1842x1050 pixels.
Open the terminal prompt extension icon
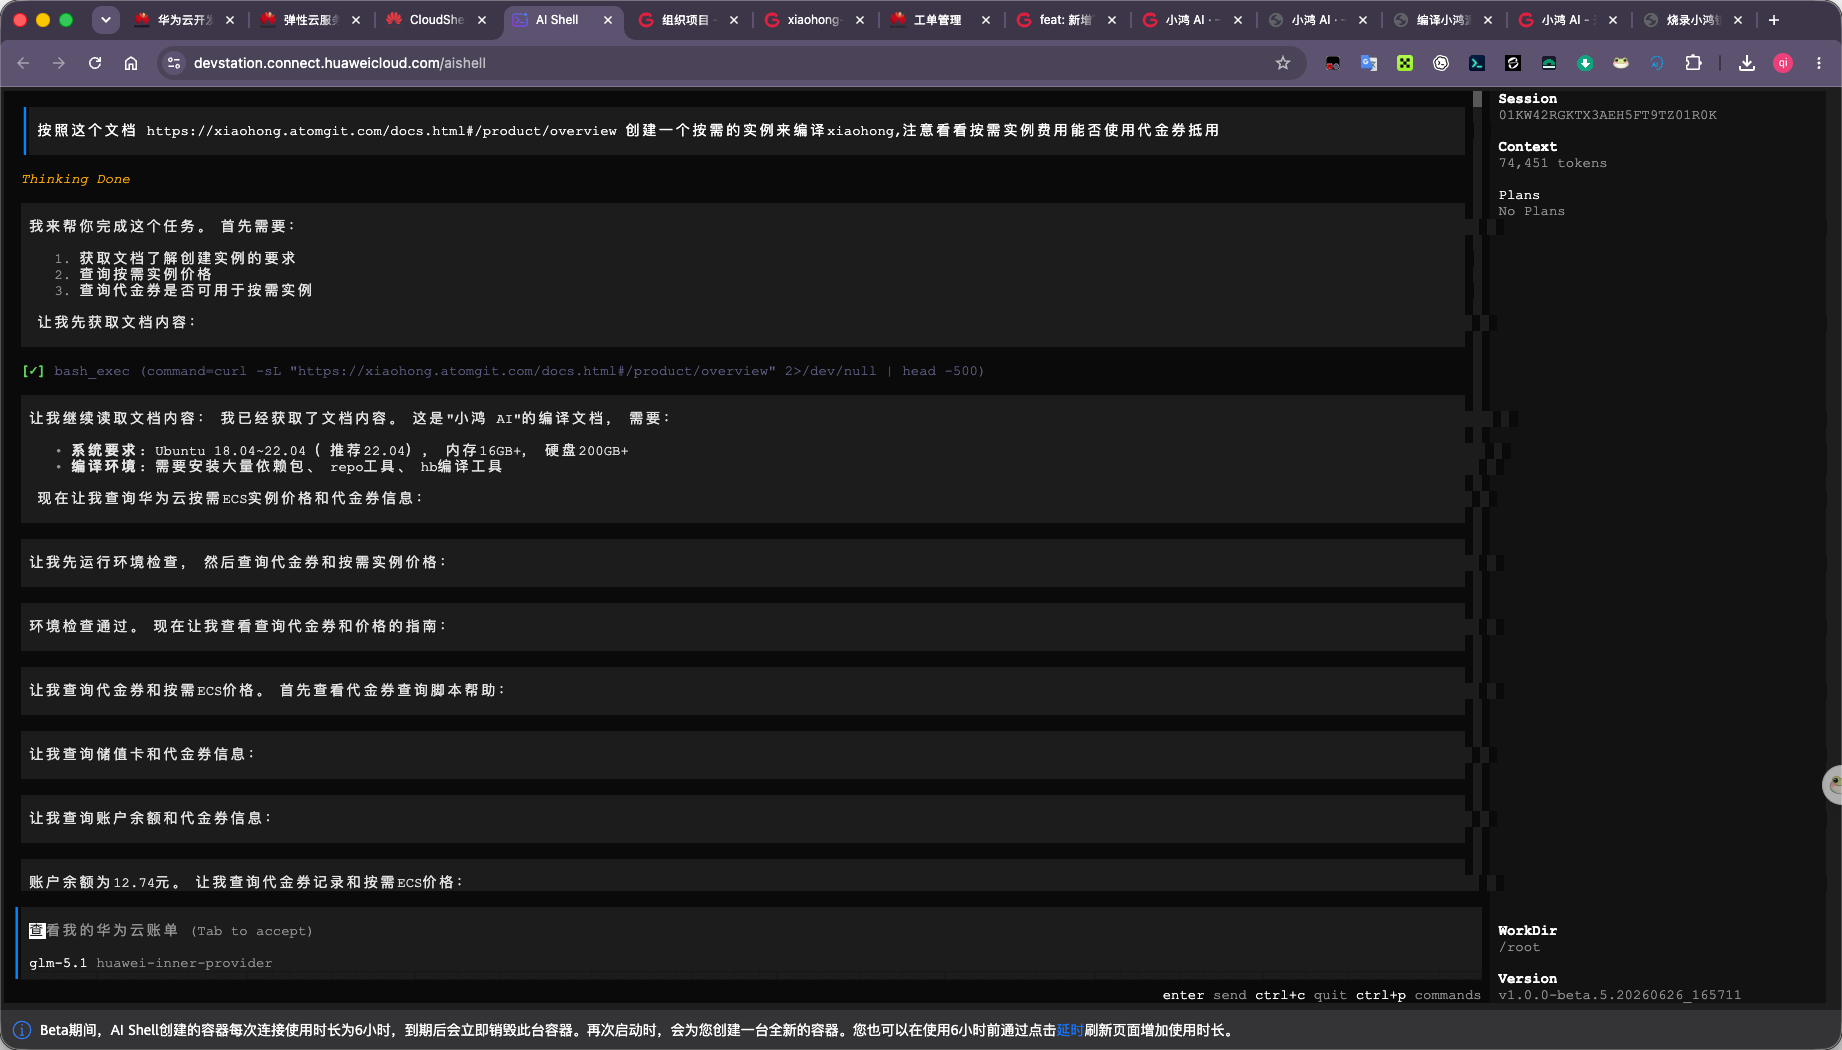[x=1477, y=63]
